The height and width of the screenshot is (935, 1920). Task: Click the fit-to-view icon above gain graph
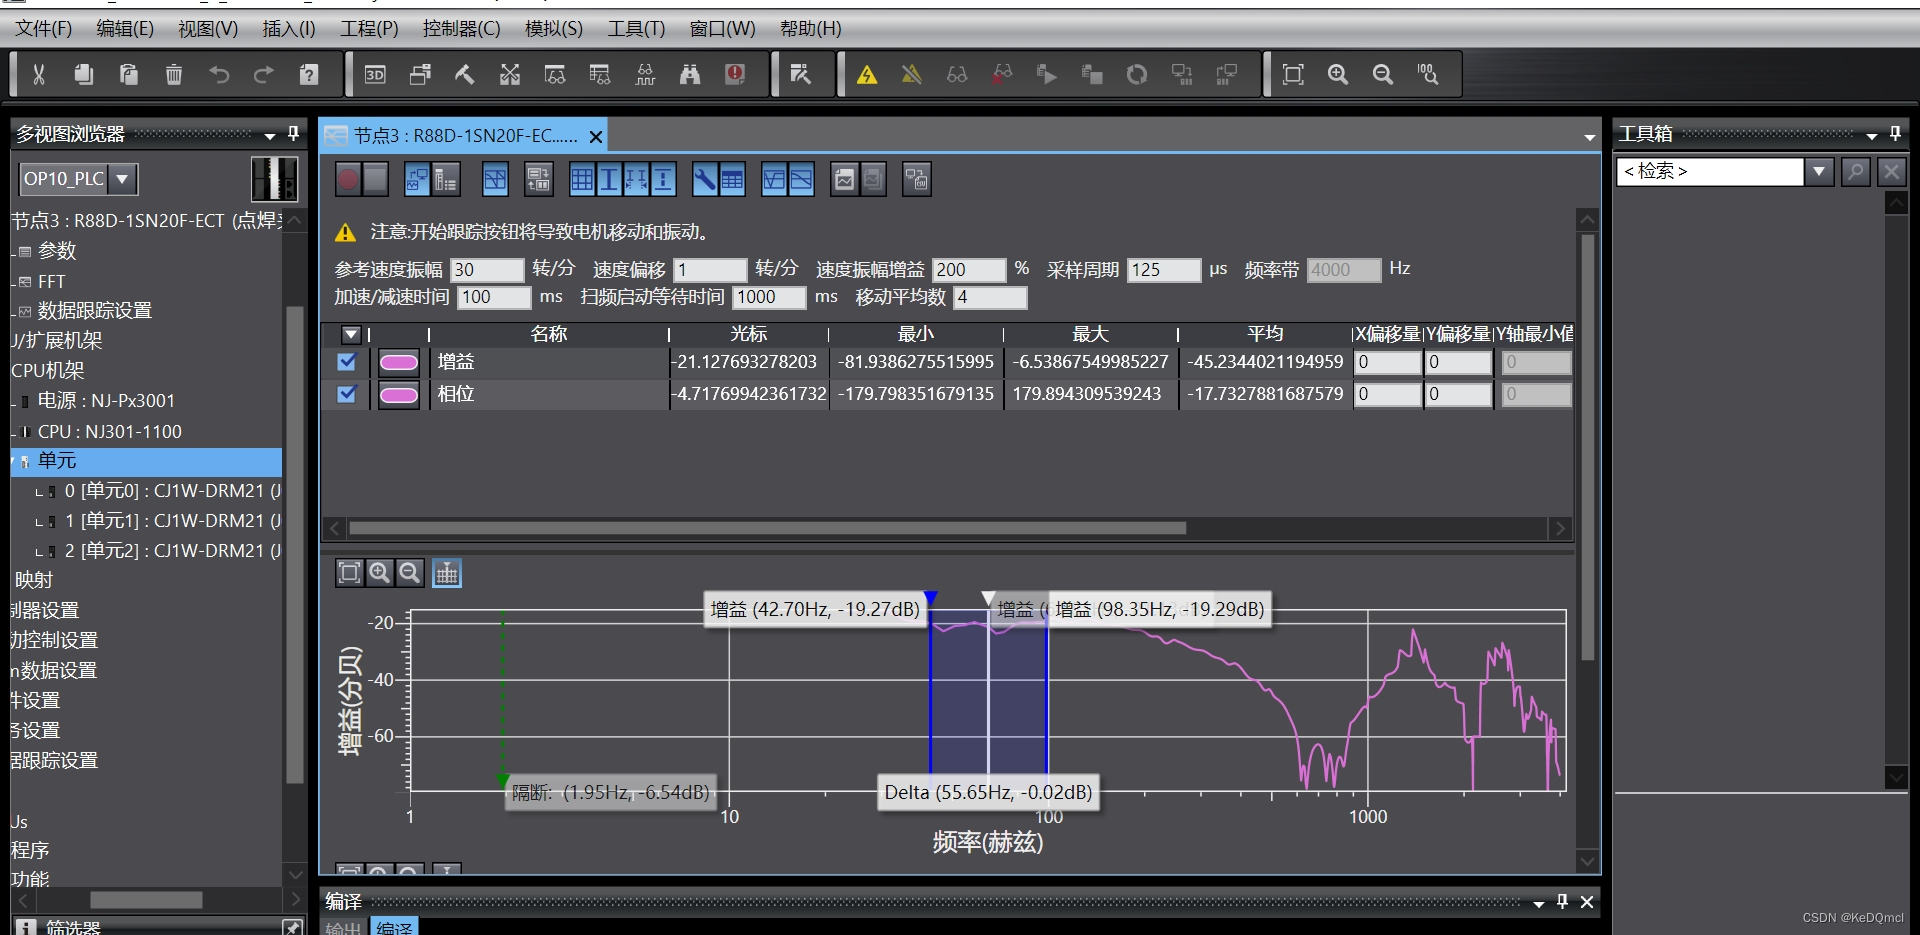(349, 572)
